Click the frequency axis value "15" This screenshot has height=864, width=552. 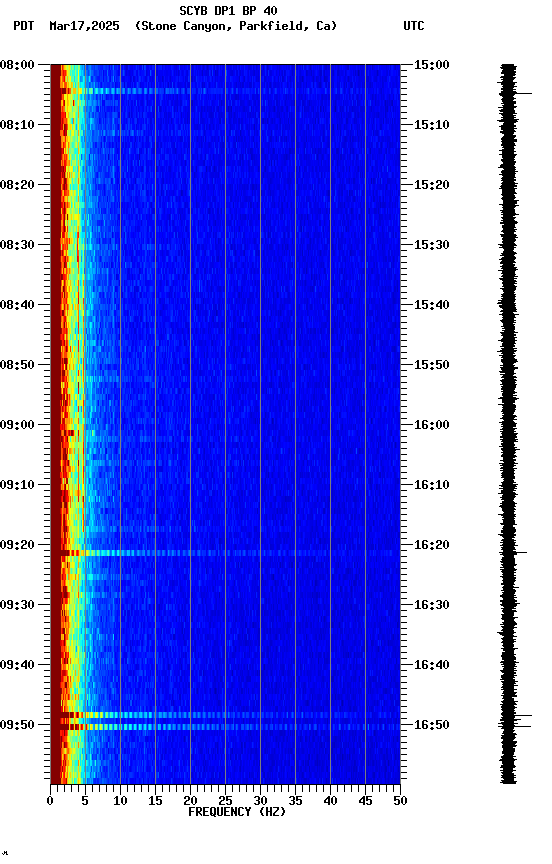pyautogui.click(x=155, y=801)
